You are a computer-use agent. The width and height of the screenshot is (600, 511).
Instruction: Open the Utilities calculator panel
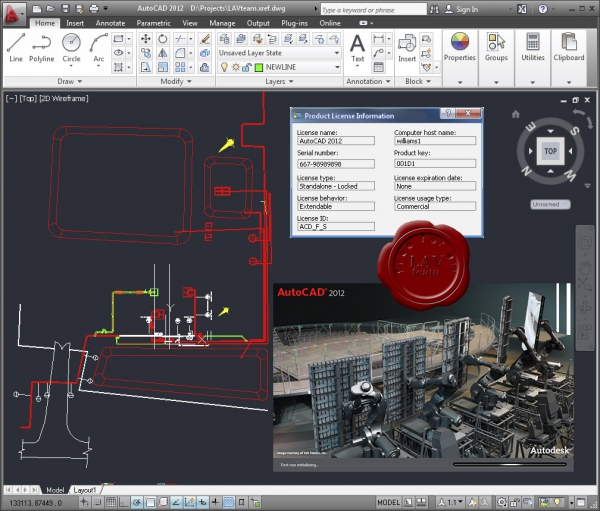coord(533,47)
